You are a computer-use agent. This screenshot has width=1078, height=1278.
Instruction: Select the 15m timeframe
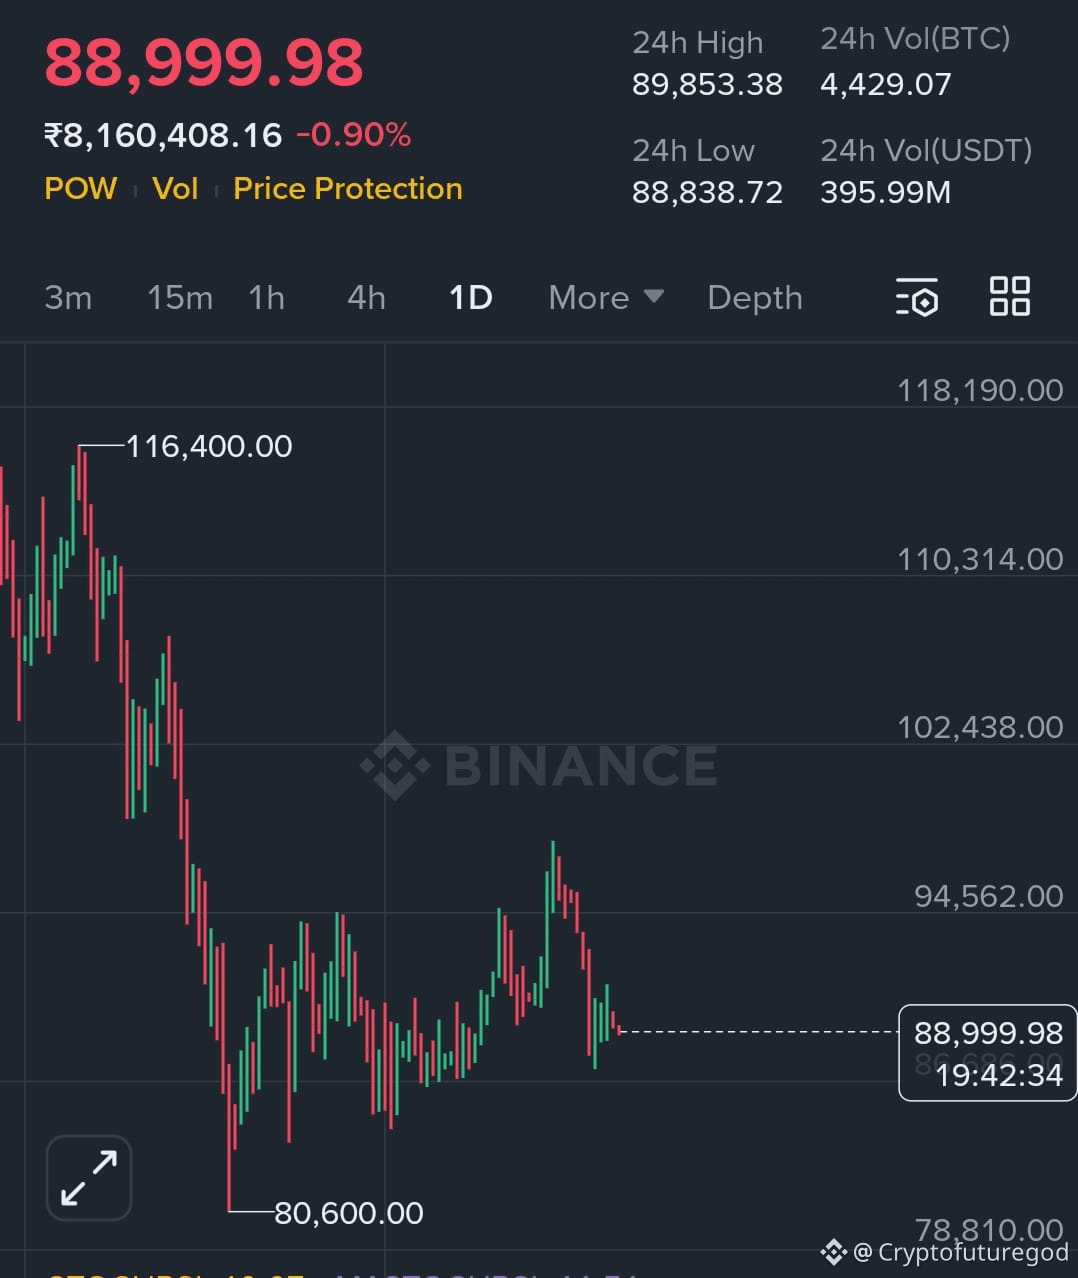(180, 298)
